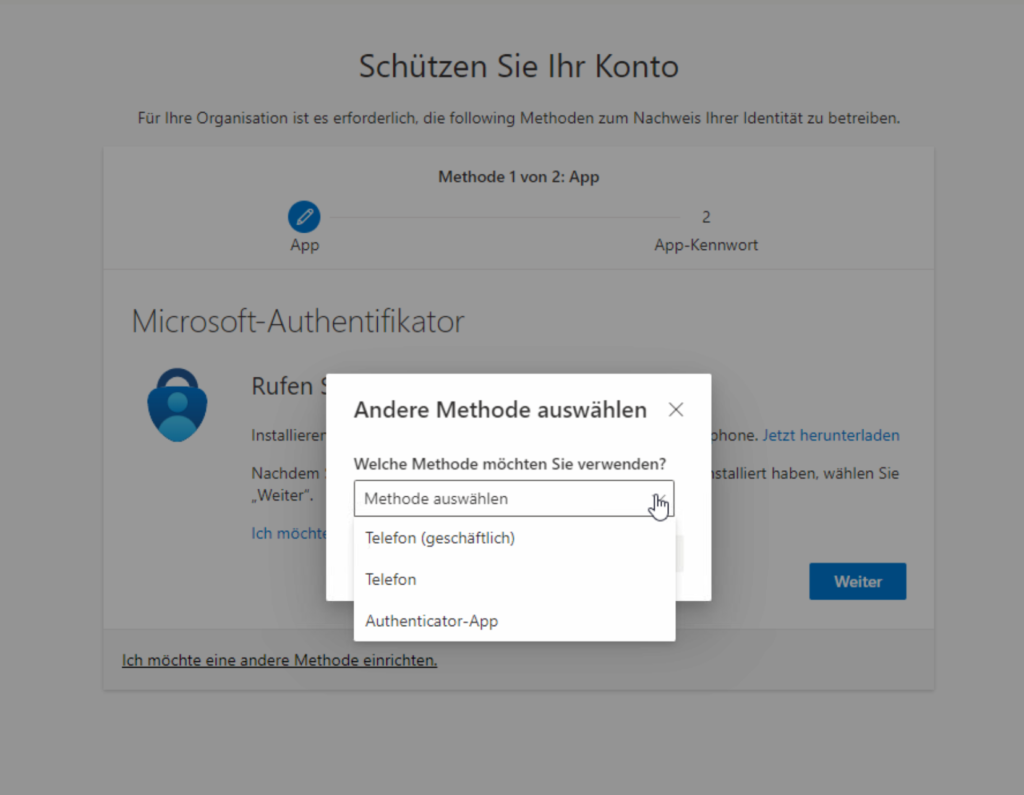Screen dimensions: 1024x795
Task: Click Methode 1 von 2: App text
Action: (x=519, y=177)
